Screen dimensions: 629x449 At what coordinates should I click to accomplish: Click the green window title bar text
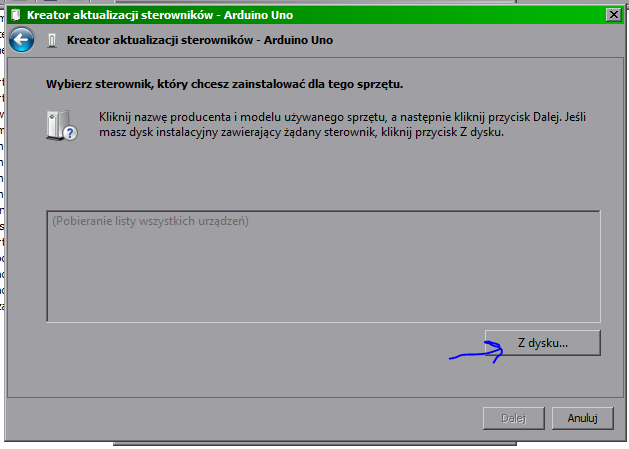tap(138, 15)
